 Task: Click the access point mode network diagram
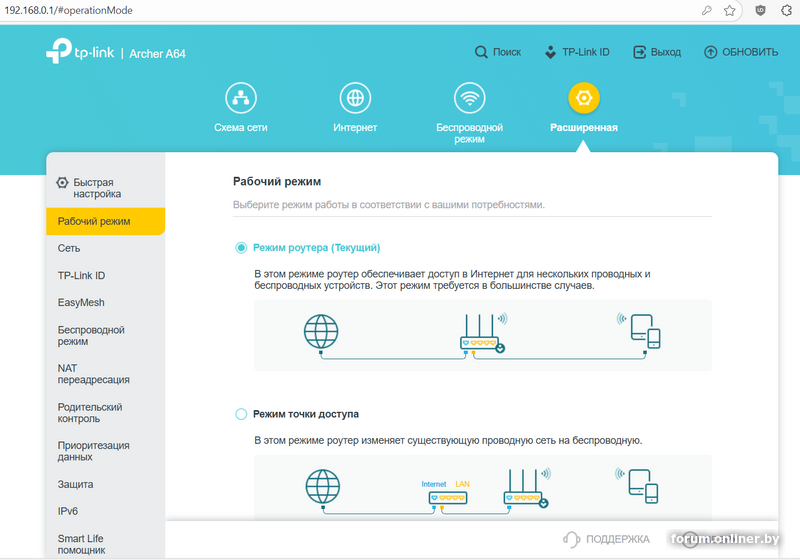coord(483,488)
